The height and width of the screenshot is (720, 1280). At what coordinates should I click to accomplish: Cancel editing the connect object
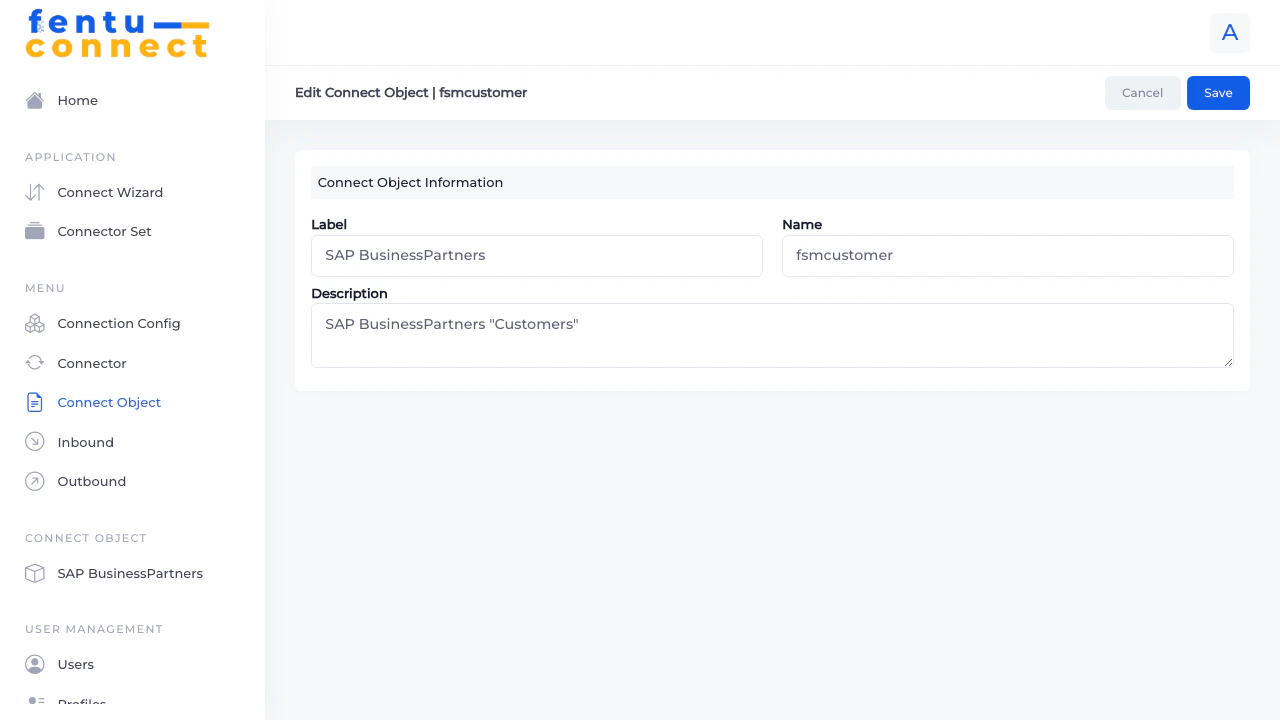(x=1142, y=92)
